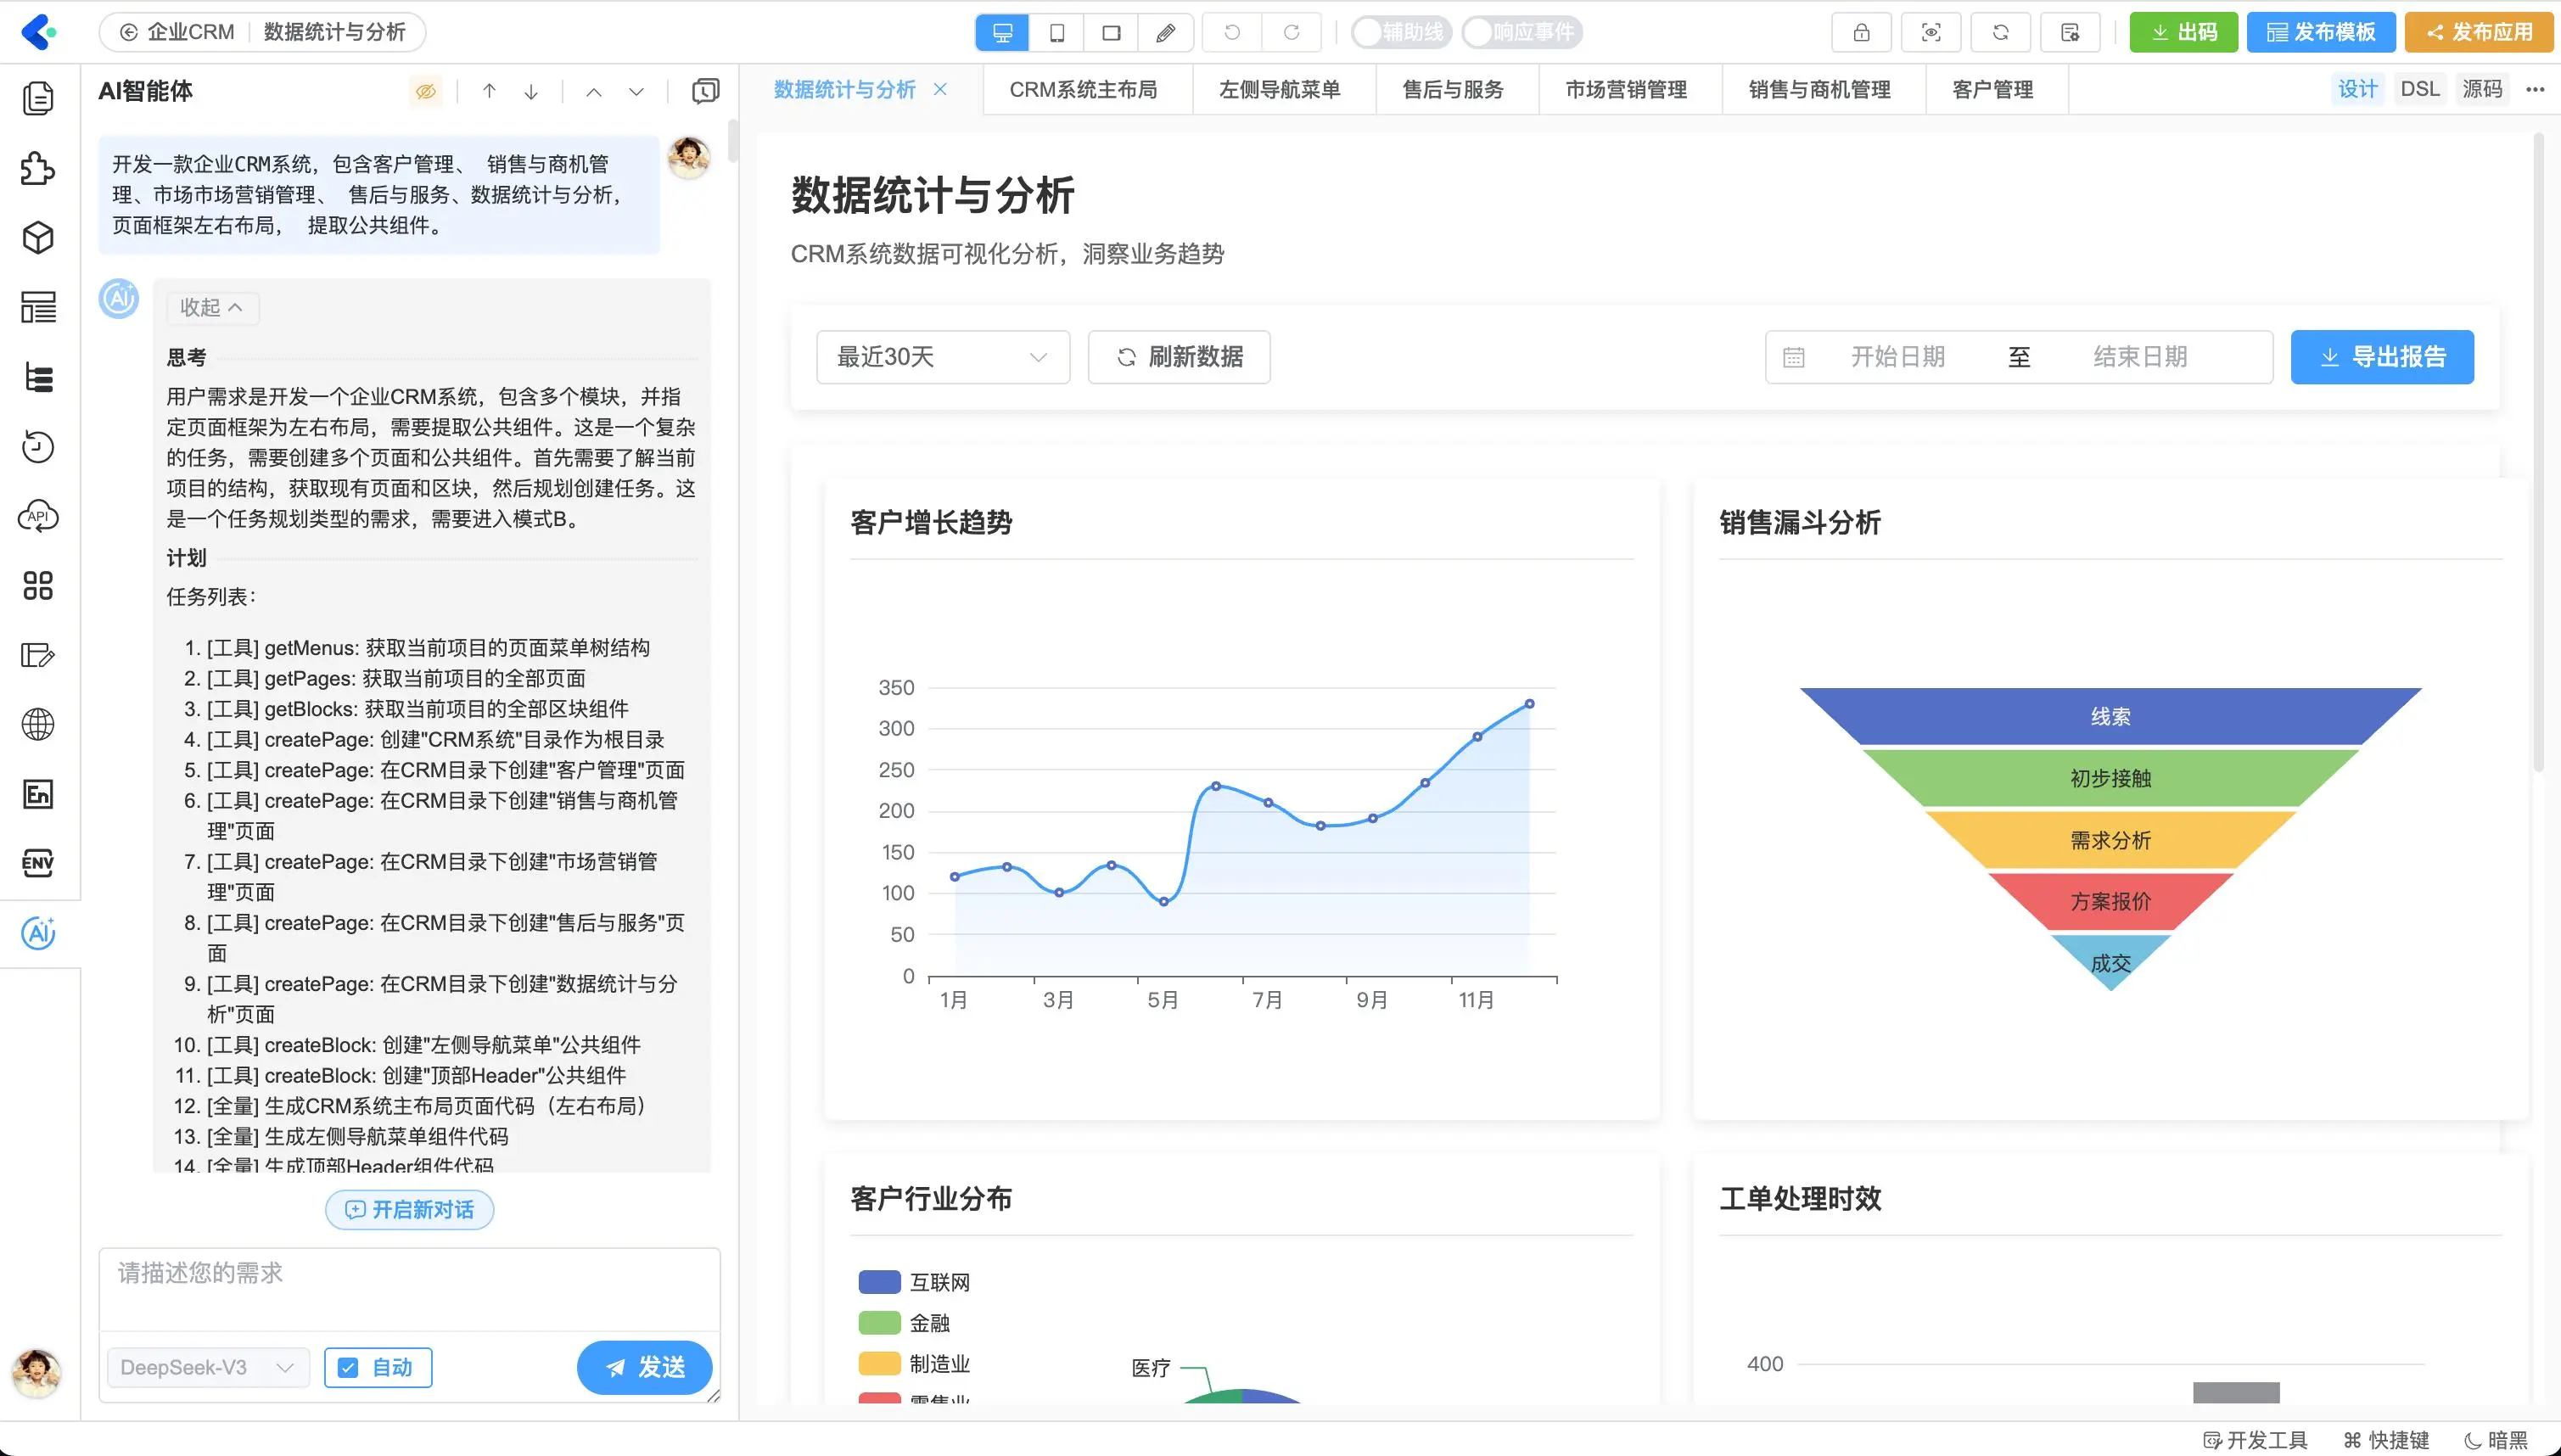This screenshot has height=1456, width=2561.
Task: Toggle the 辅助线 guideline switch
Action: tap(1400, 32)
